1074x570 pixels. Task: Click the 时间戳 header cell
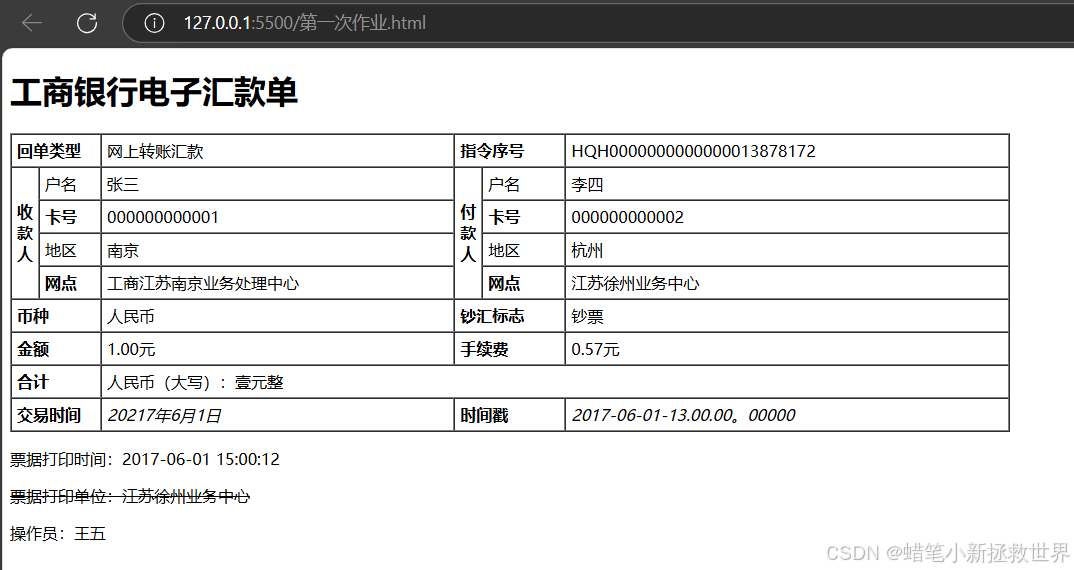tap(510, 415)
